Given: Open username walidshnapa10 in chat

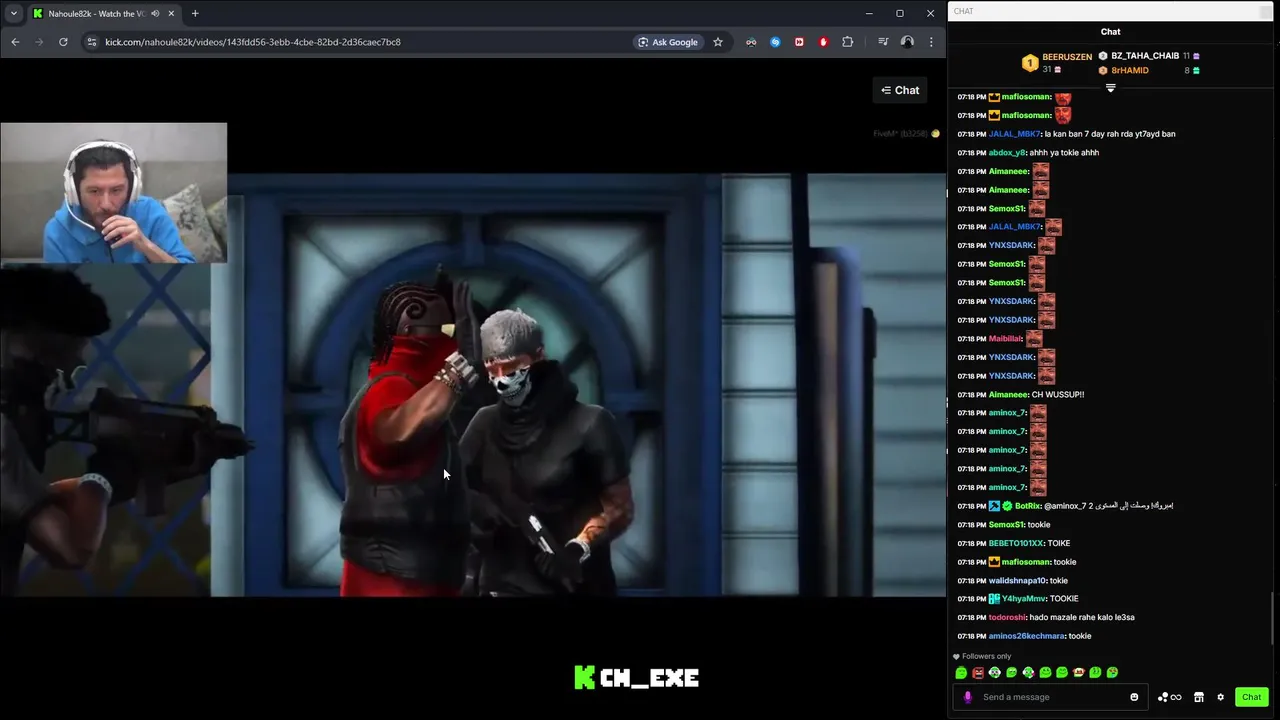Looking at the screenshot, I should point(1017,580).
